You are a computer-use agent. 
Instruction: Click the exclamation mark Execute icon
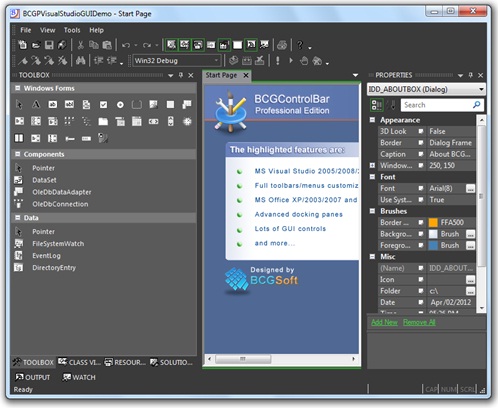[x=277, y=61]
